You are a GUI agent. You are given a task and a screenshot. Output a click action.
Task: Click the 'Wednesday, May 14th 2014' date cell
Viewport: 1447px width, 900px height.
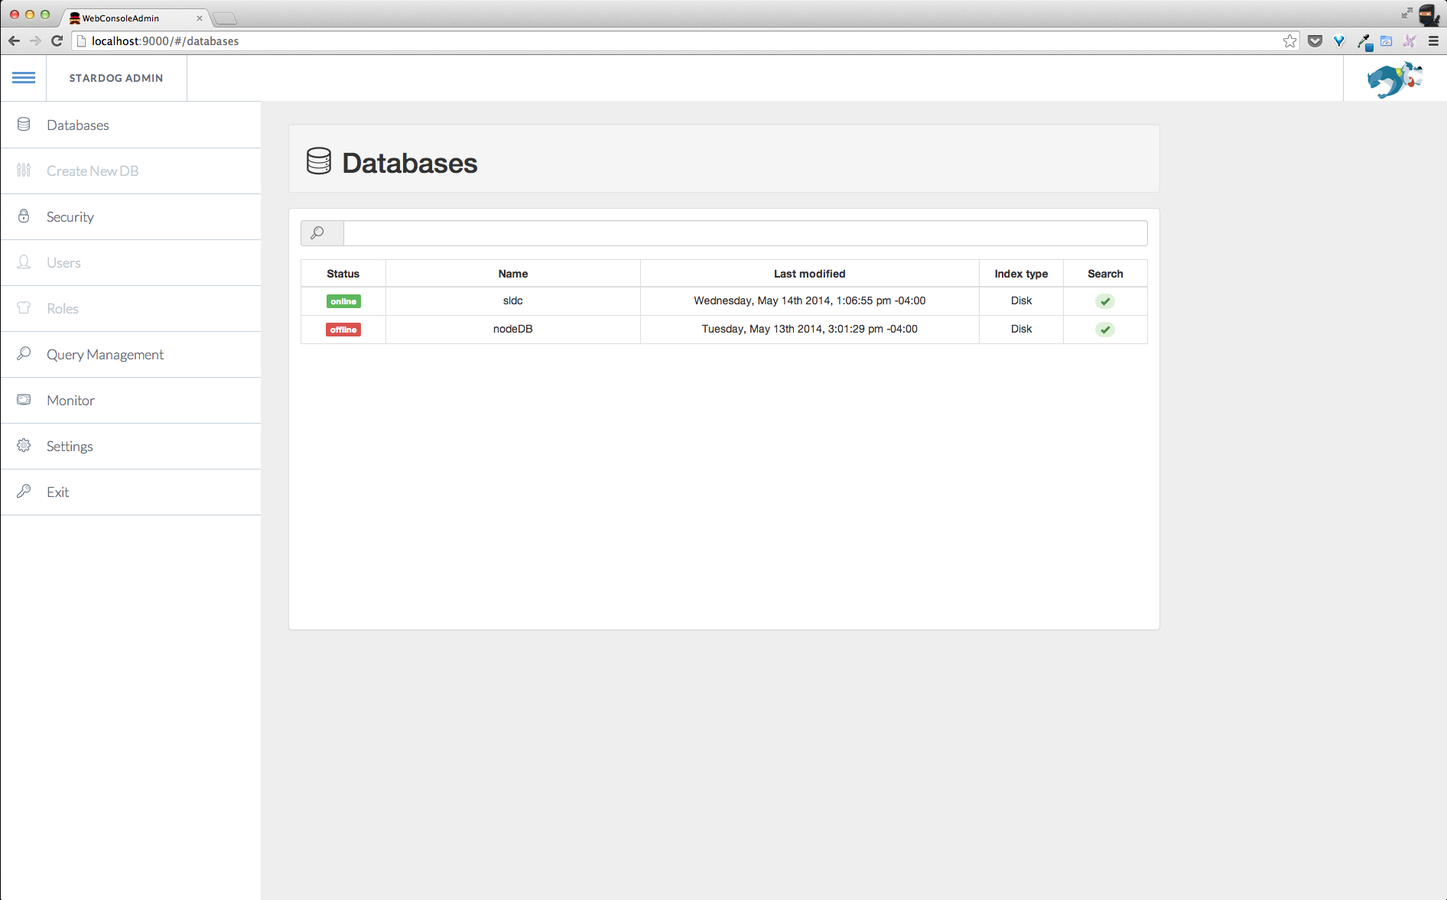(810, 301)
